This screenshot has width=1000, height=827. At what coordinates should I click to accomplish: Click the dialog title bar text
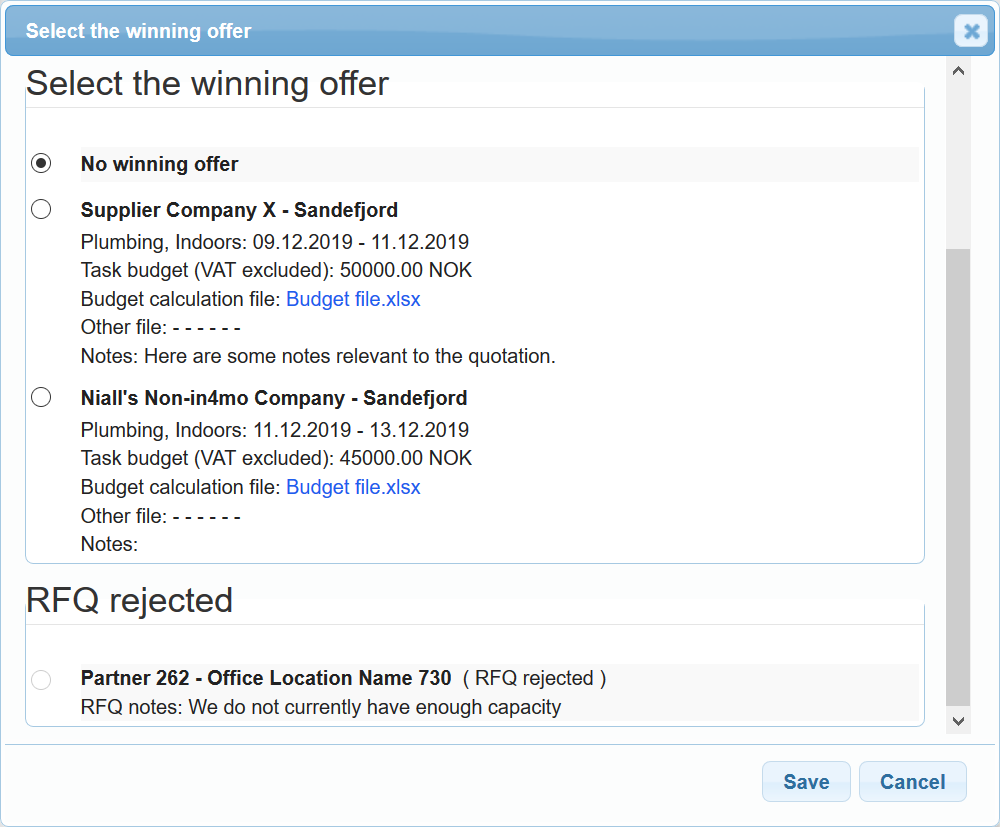pyautogui.click(x=138, y=31)
